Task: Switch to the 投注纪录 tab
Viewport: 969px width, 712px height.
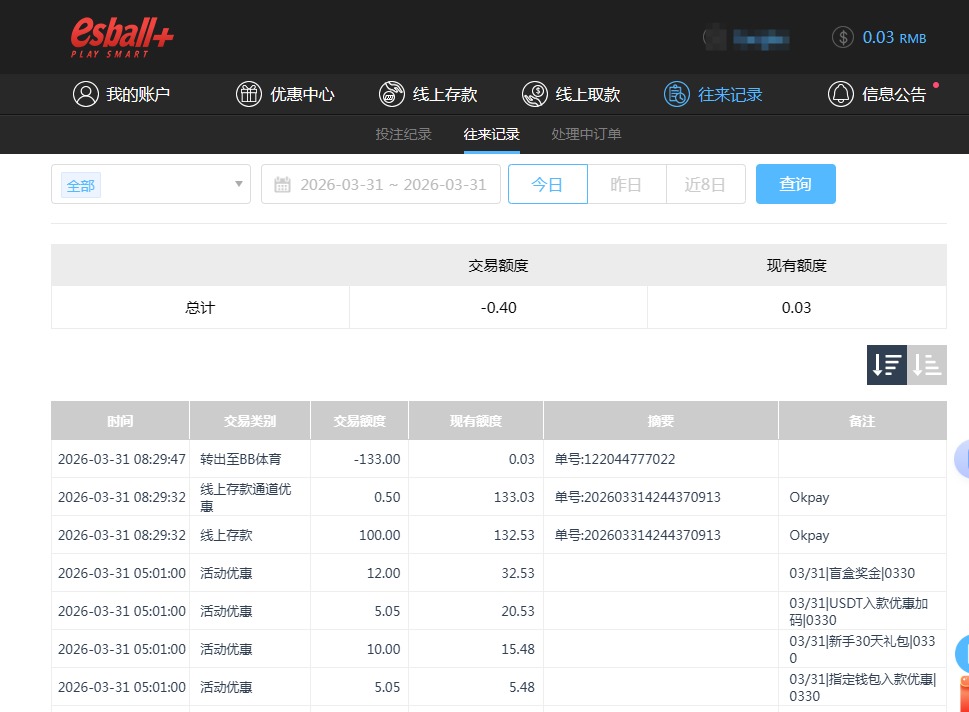Action: (x=403, y=133)
